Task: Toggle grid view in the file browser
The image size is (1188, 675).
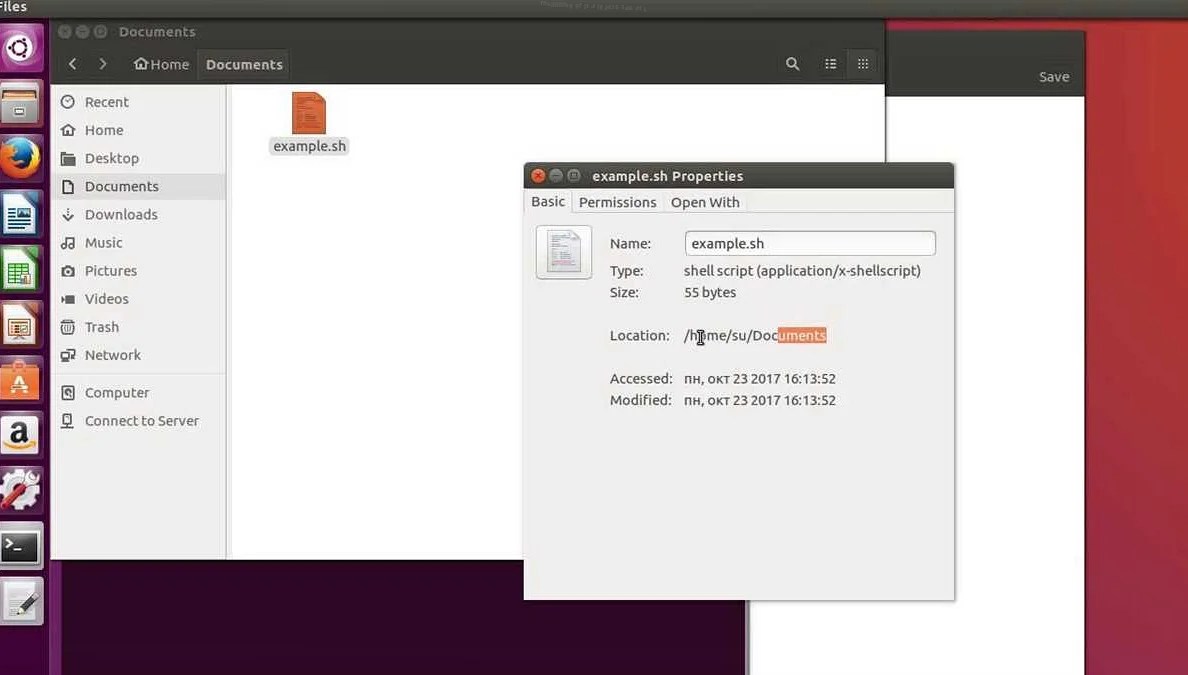Action: point(862,63)
